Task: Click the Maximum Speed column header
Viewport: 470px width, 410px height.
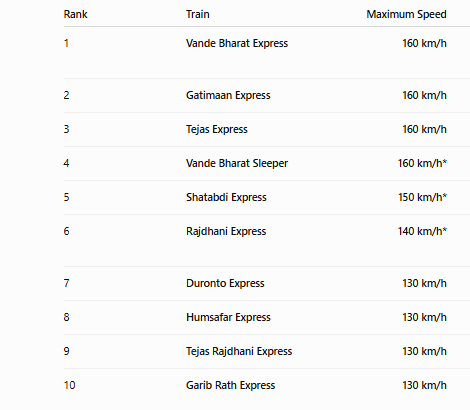Action: [x=406, y=14]
